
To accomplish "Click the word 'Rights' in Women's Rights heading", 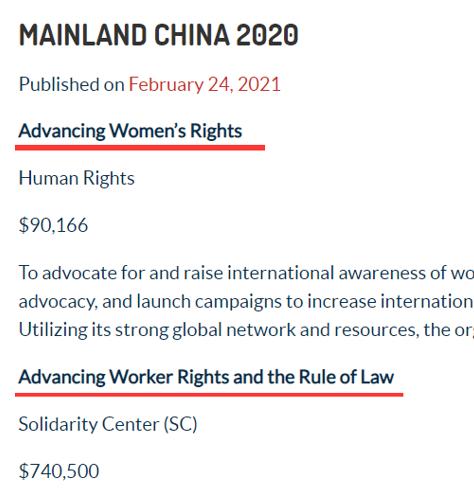I will (x=216, y=131).
